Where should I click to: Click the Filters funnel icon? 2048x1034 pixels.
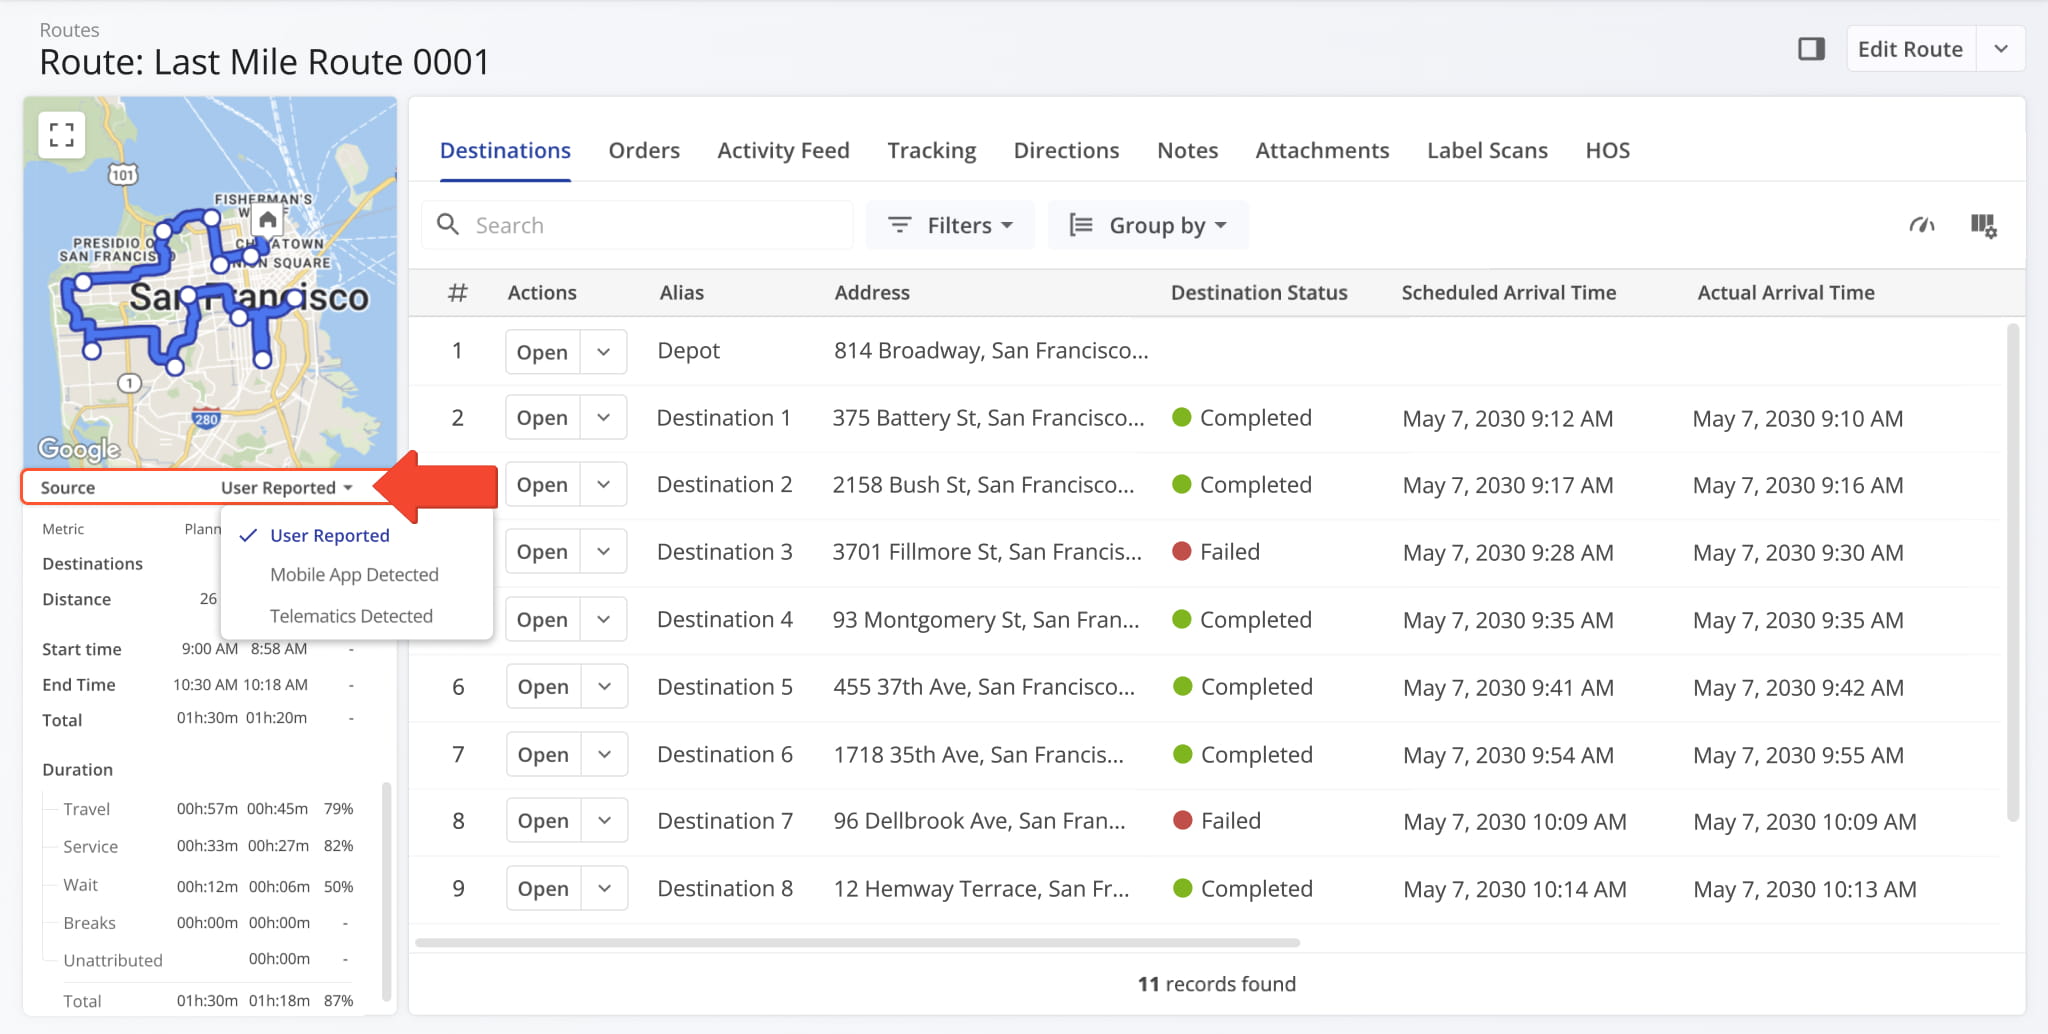[900, 225]
